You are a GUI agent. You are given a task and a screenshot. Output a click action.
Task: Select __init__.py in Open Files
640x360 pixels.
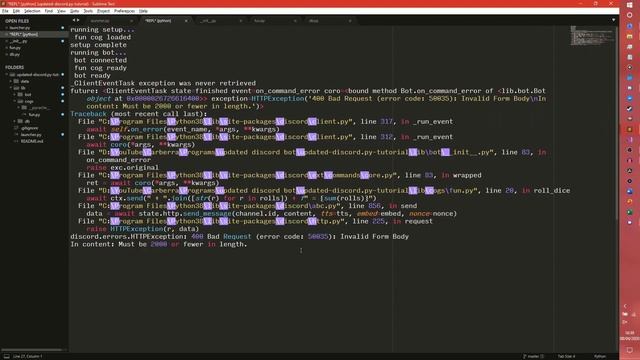(34, 41)
